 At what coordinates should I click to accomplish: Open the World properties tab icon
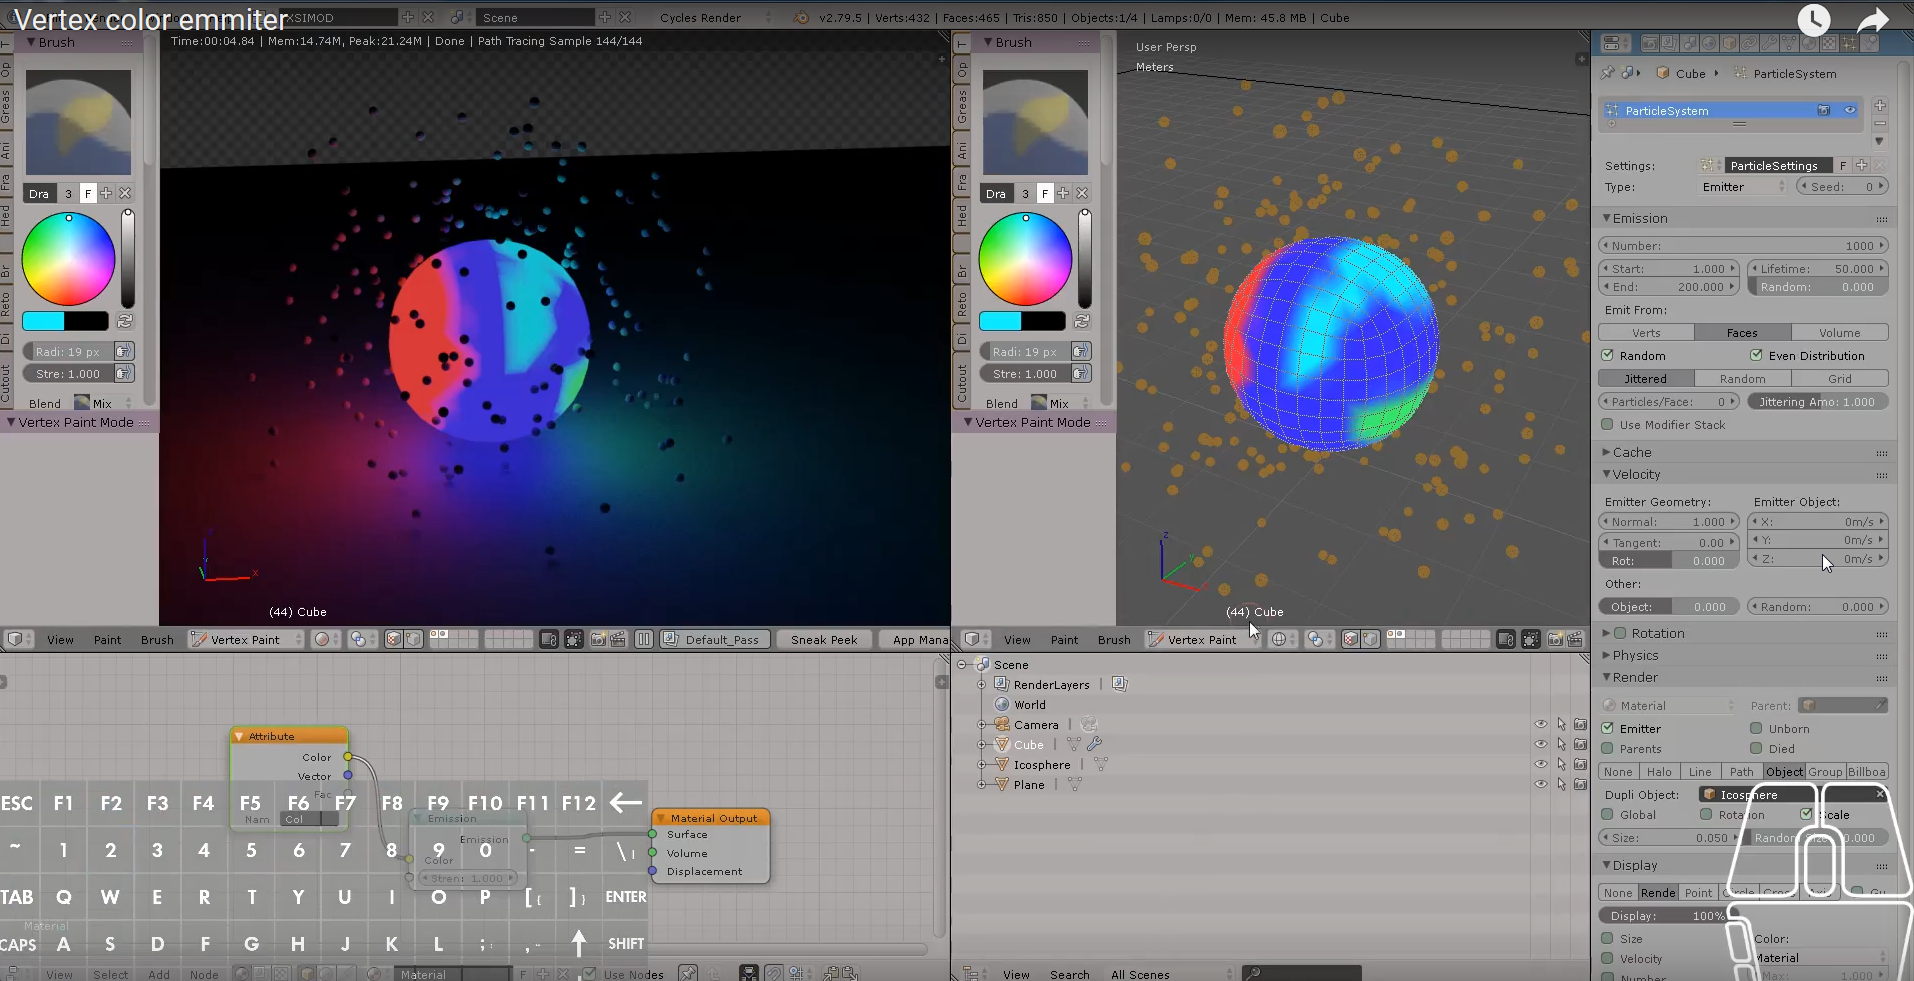(x=1709, y=43)
